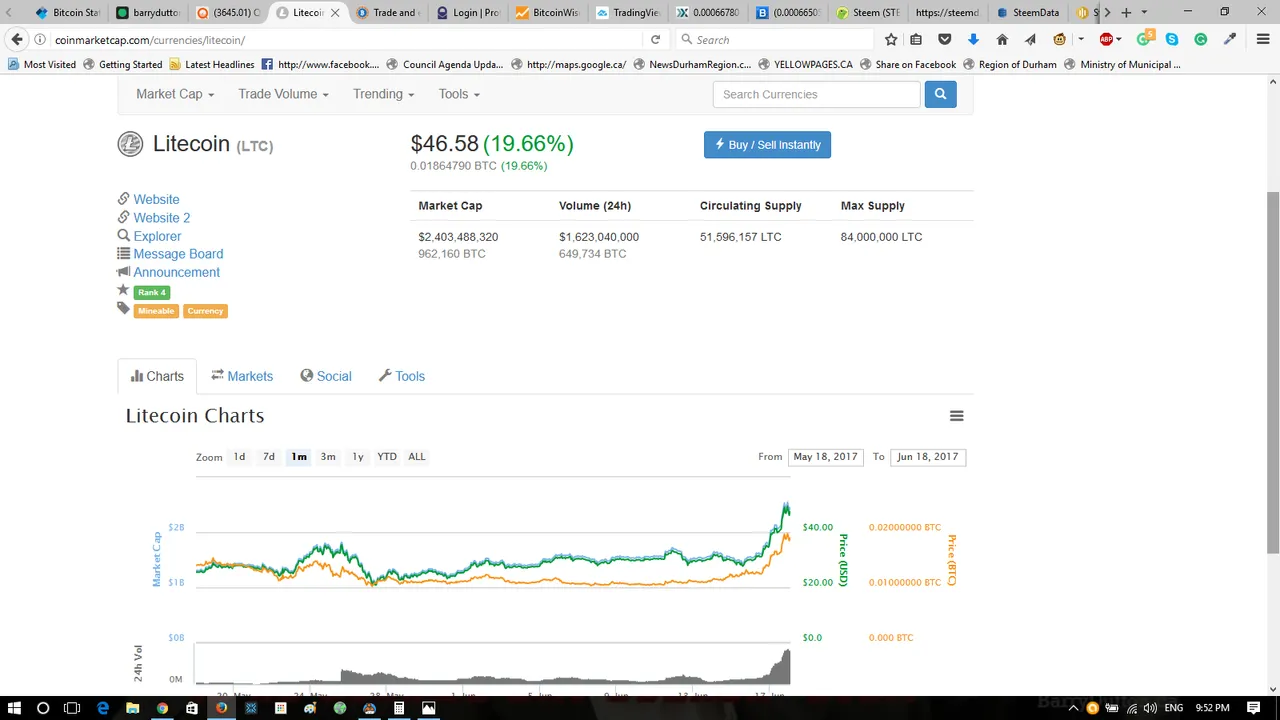The image size is (1280, 720).
Task: Click the Buy / Sell Instantly button
Action: pyautogui.click(x=767, y=145)
